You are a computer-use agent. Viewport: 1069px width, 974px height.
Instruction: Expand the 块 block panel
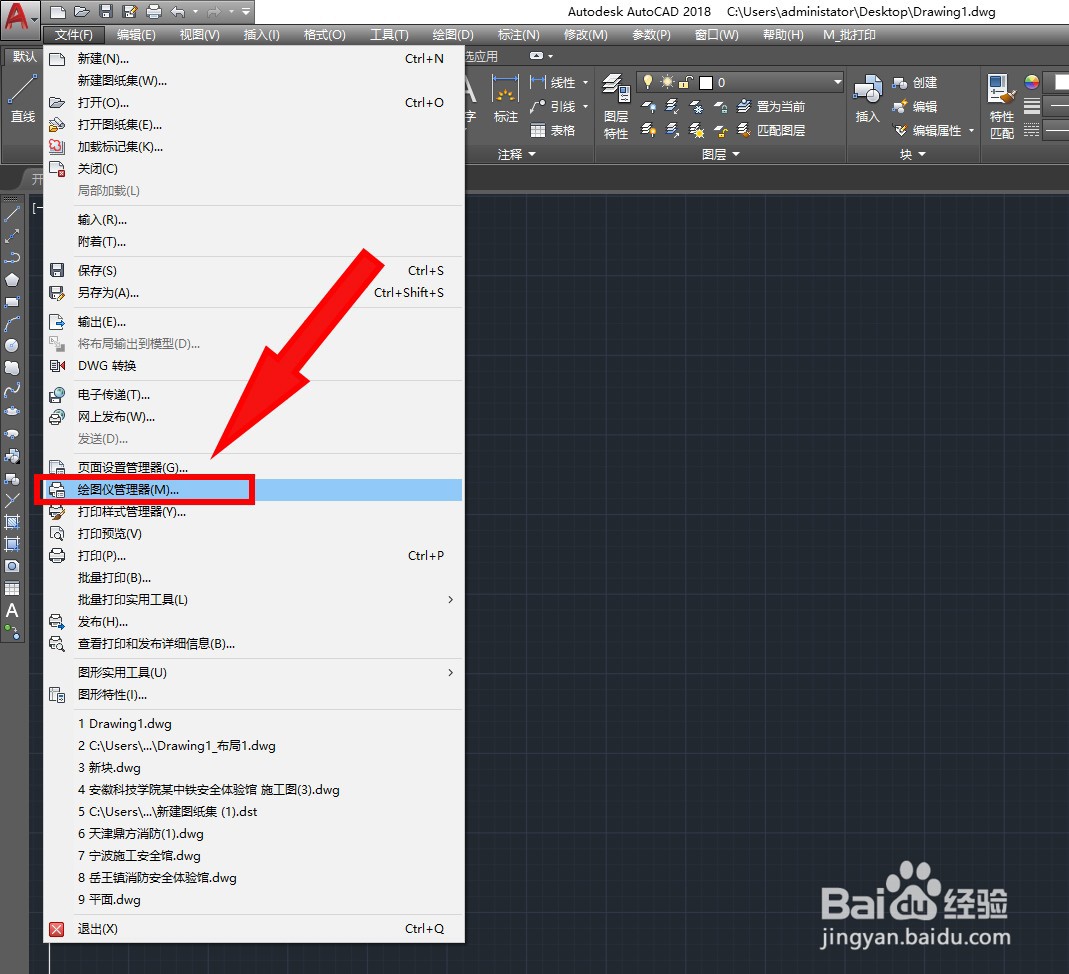(913, 155)
